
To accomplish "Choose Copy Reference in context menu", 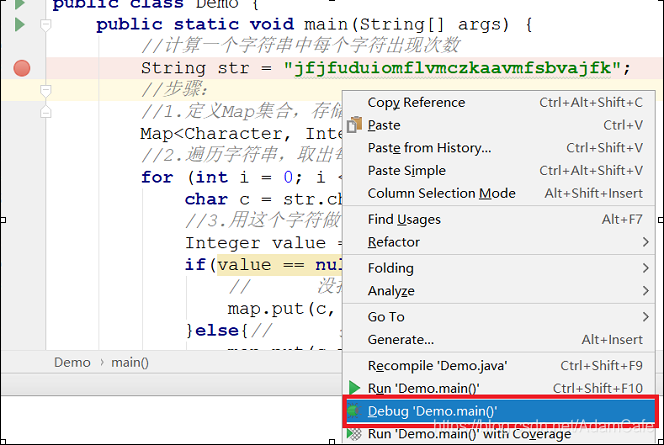I will coord(499,102).
